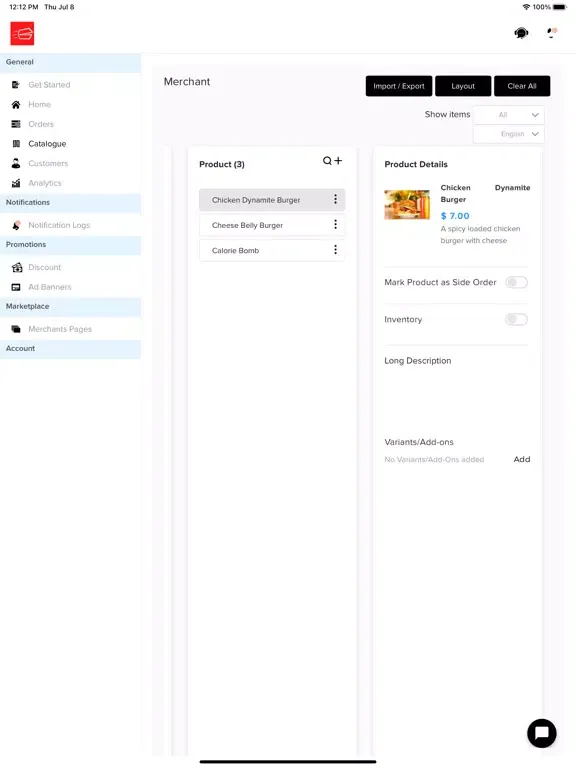Click the Layout button
Image resolution: width=576 pixels, height=768 pixels.
click(463, 86)
